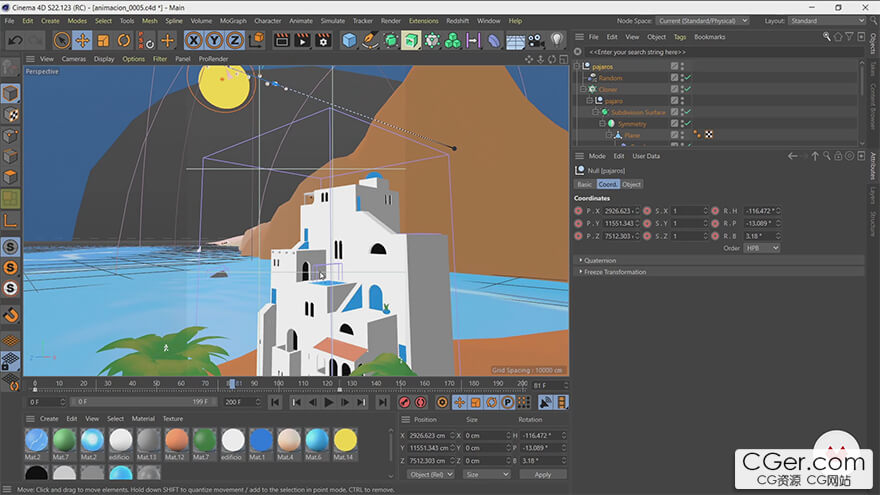Image resolution: width=880 pixels, height=495 pixels.
Task: Open the Edit Render Settings icon
Action: tap(323, 40)
